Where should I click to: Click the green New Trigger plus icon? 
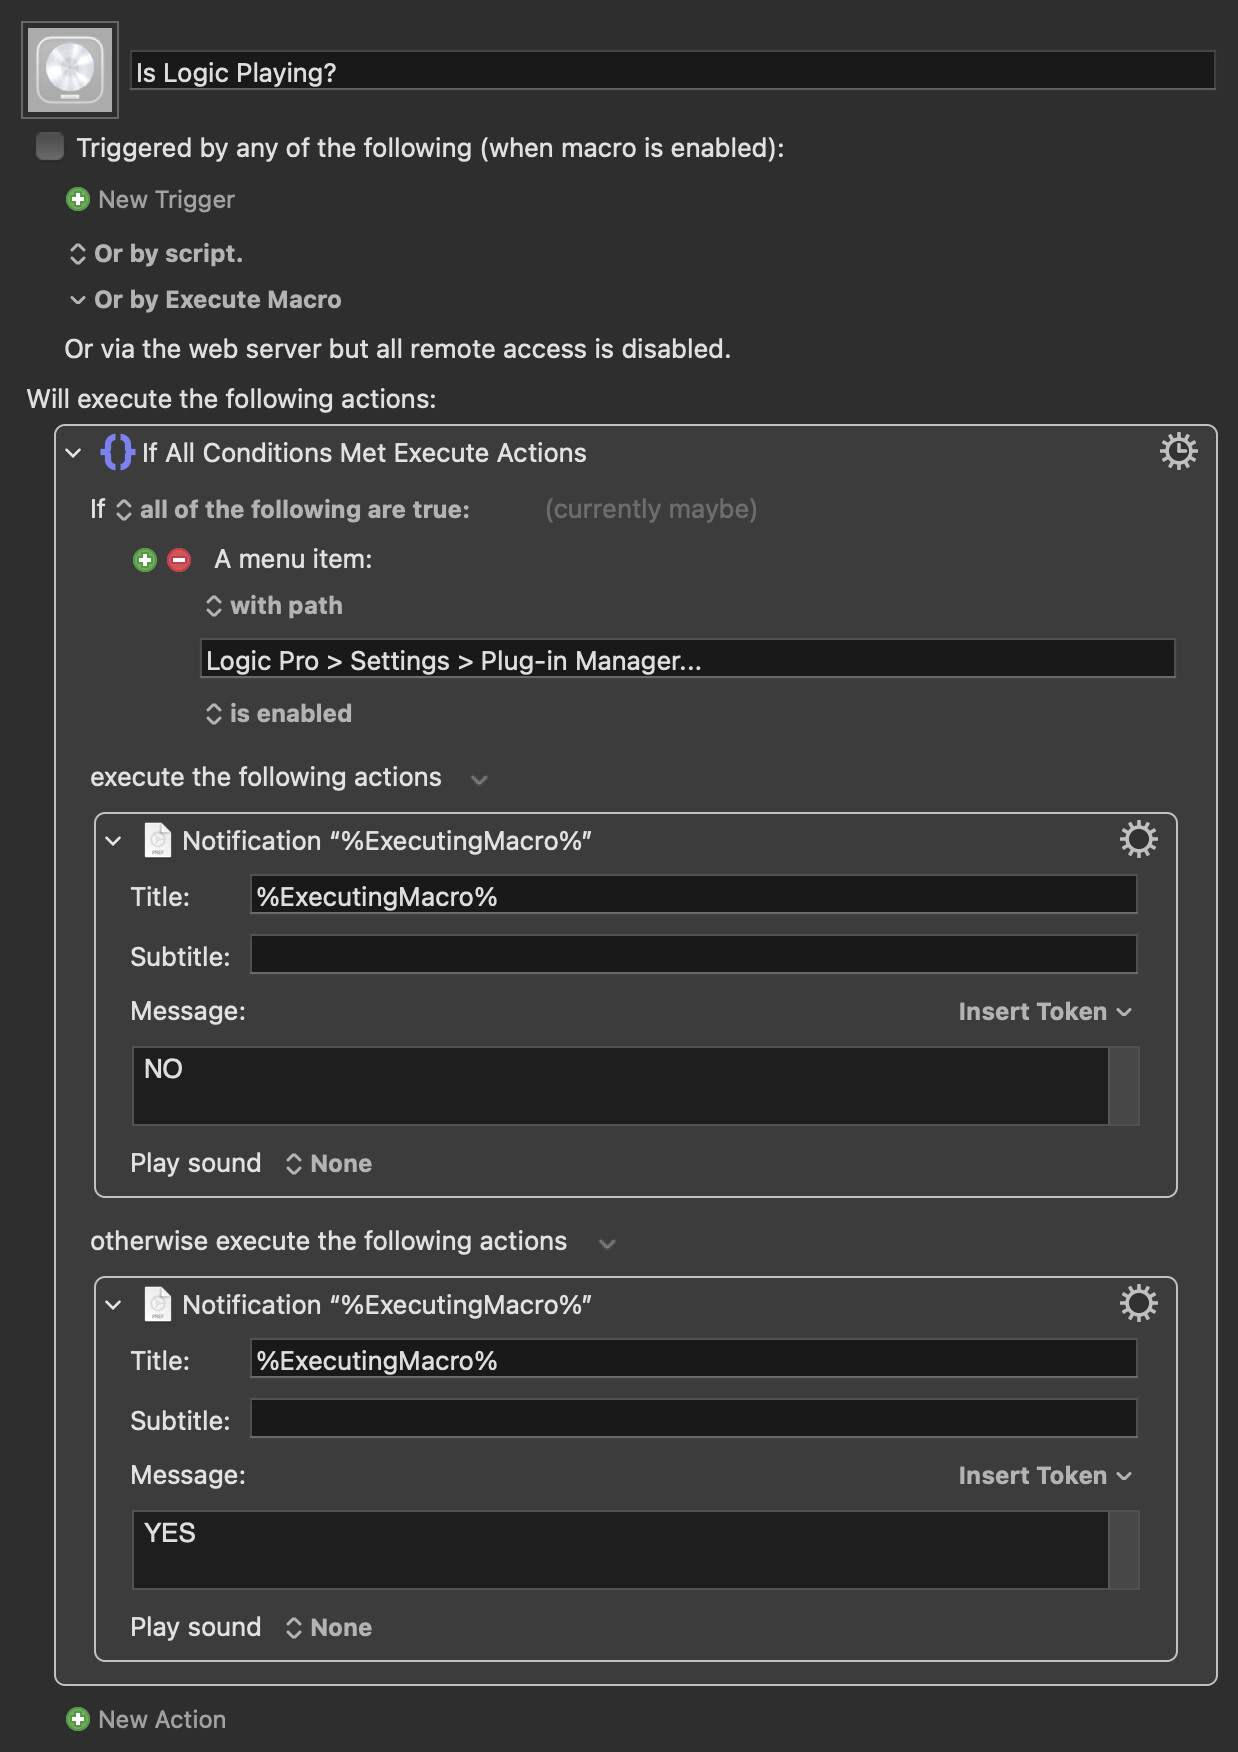click(x=77, y=199)
